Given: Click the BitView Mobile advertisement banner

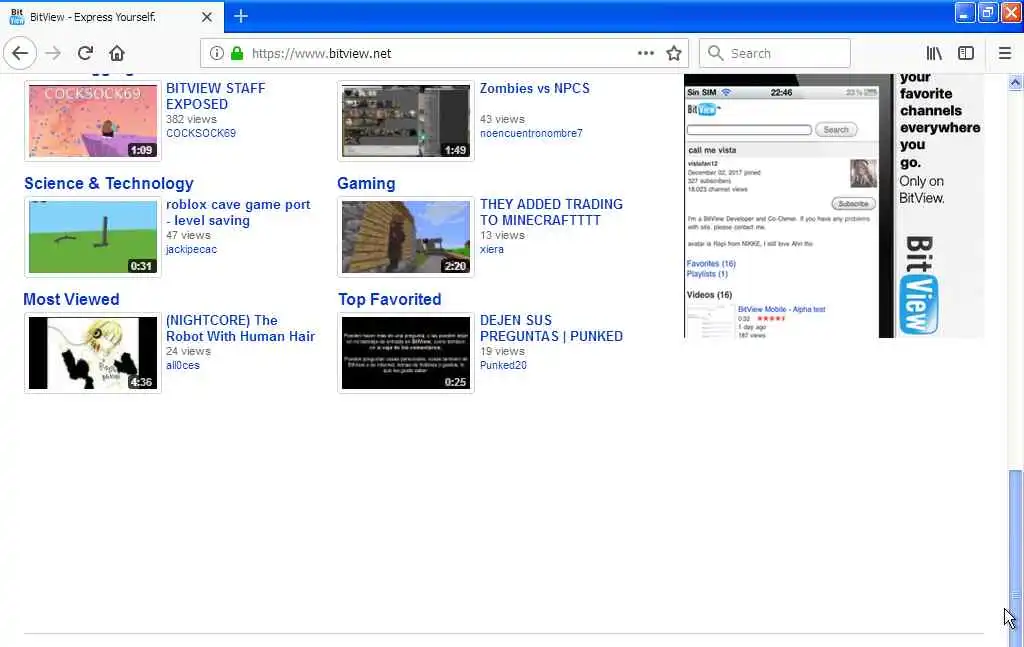Looking at the screenshot, I should click(x=833, y=206).
